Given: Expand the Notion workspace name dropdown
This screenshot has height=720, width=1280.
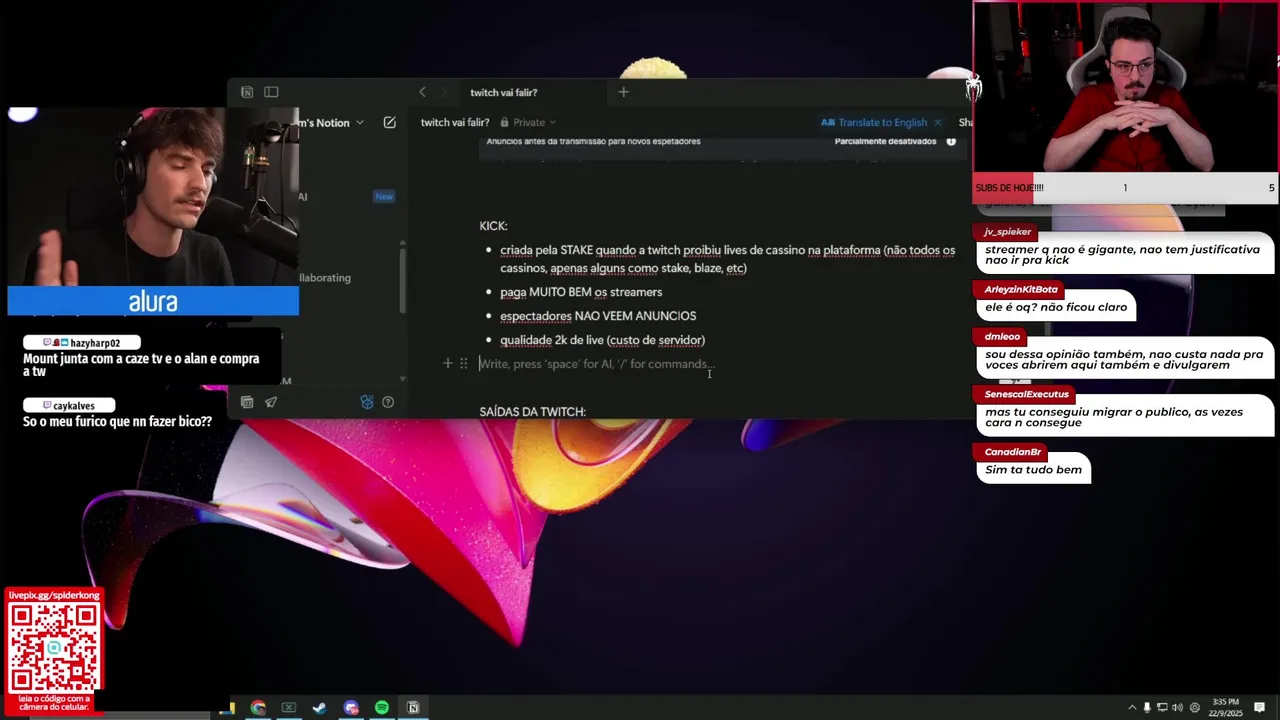Looking at the screenshot, I should coord(359,123).
